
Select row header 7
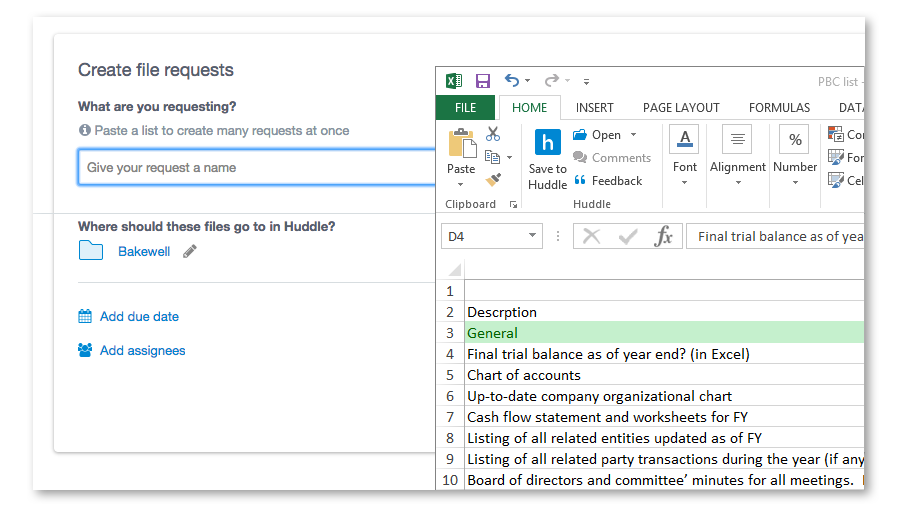click(x=450, y=417)
